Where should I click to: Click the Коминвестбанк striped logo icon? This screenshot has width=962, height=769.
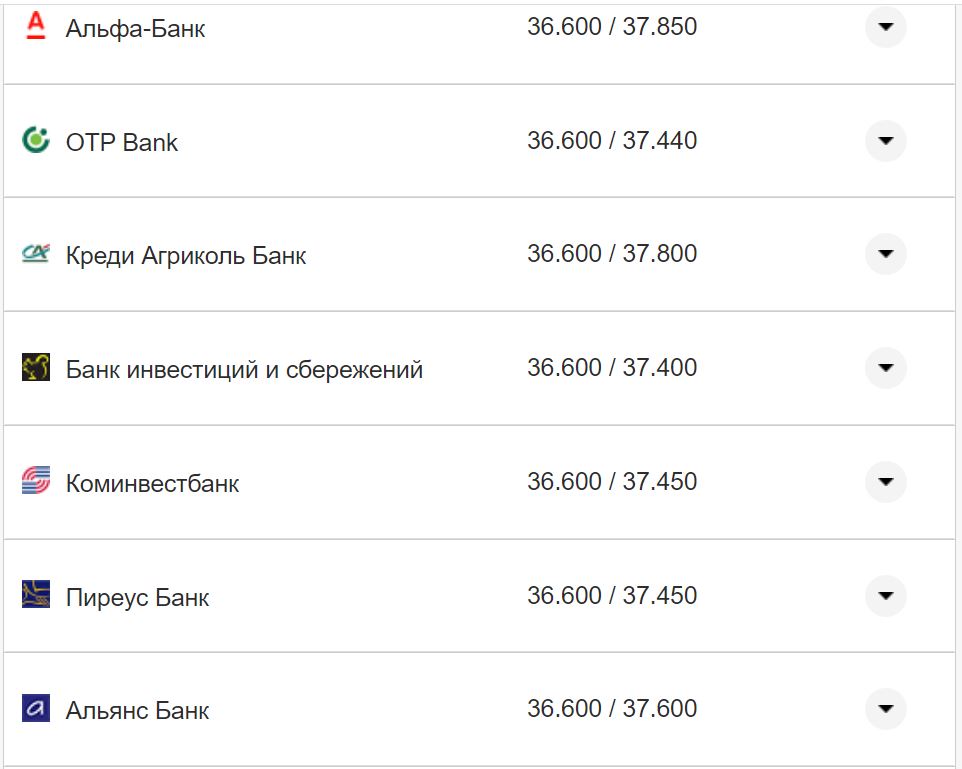coord(35,482)
